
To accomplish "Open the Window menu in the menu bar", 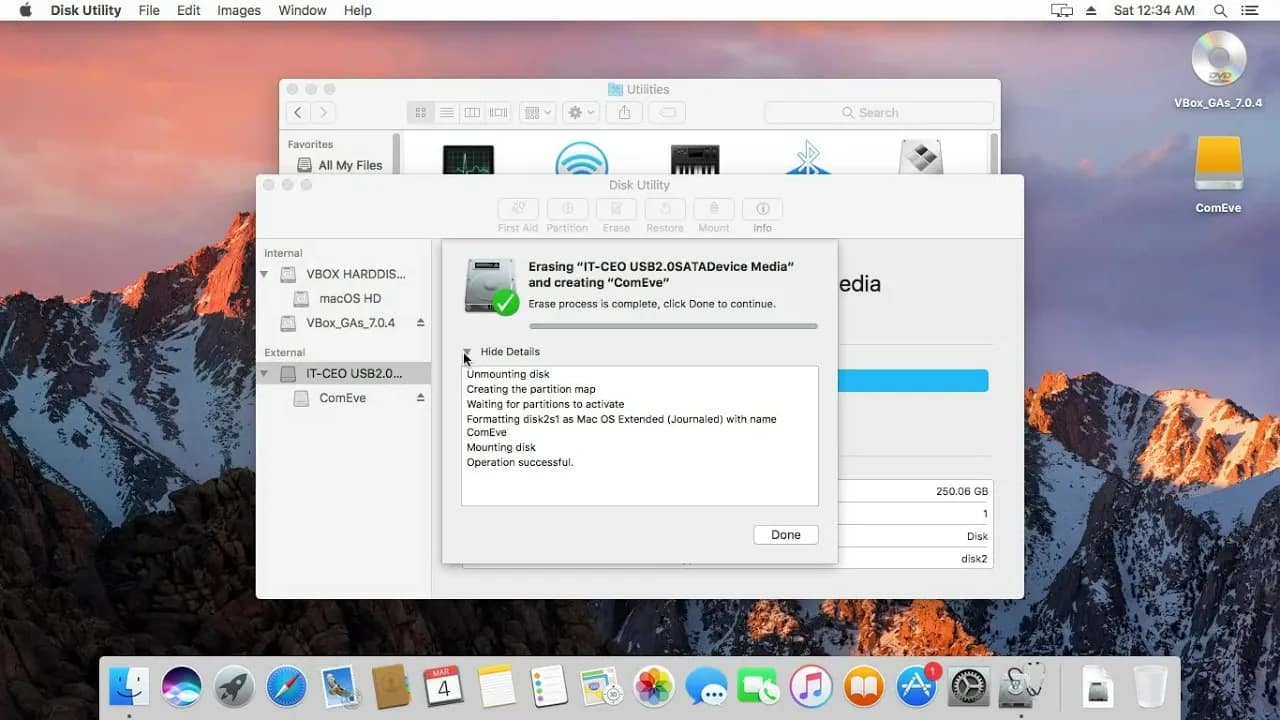I will 302,10.
